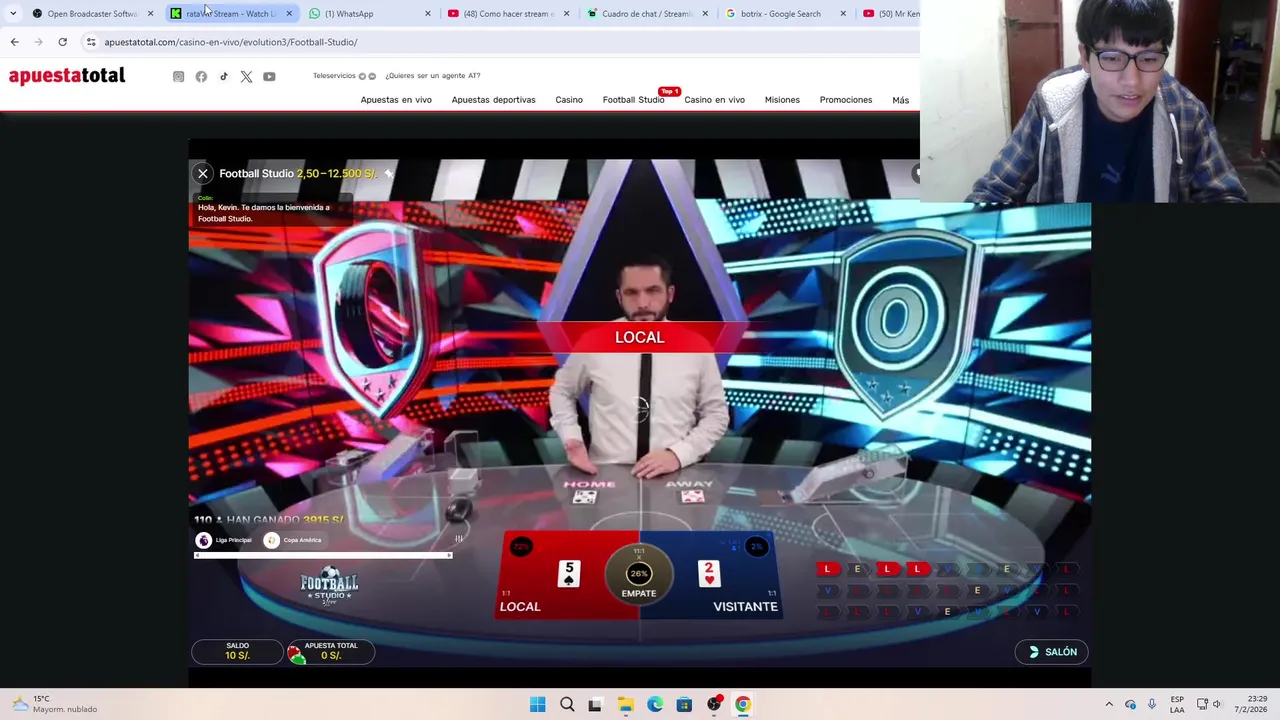Open Windows taskbar search
Viewport: 1280px width, 720px height.
click(x=567, y=704)
